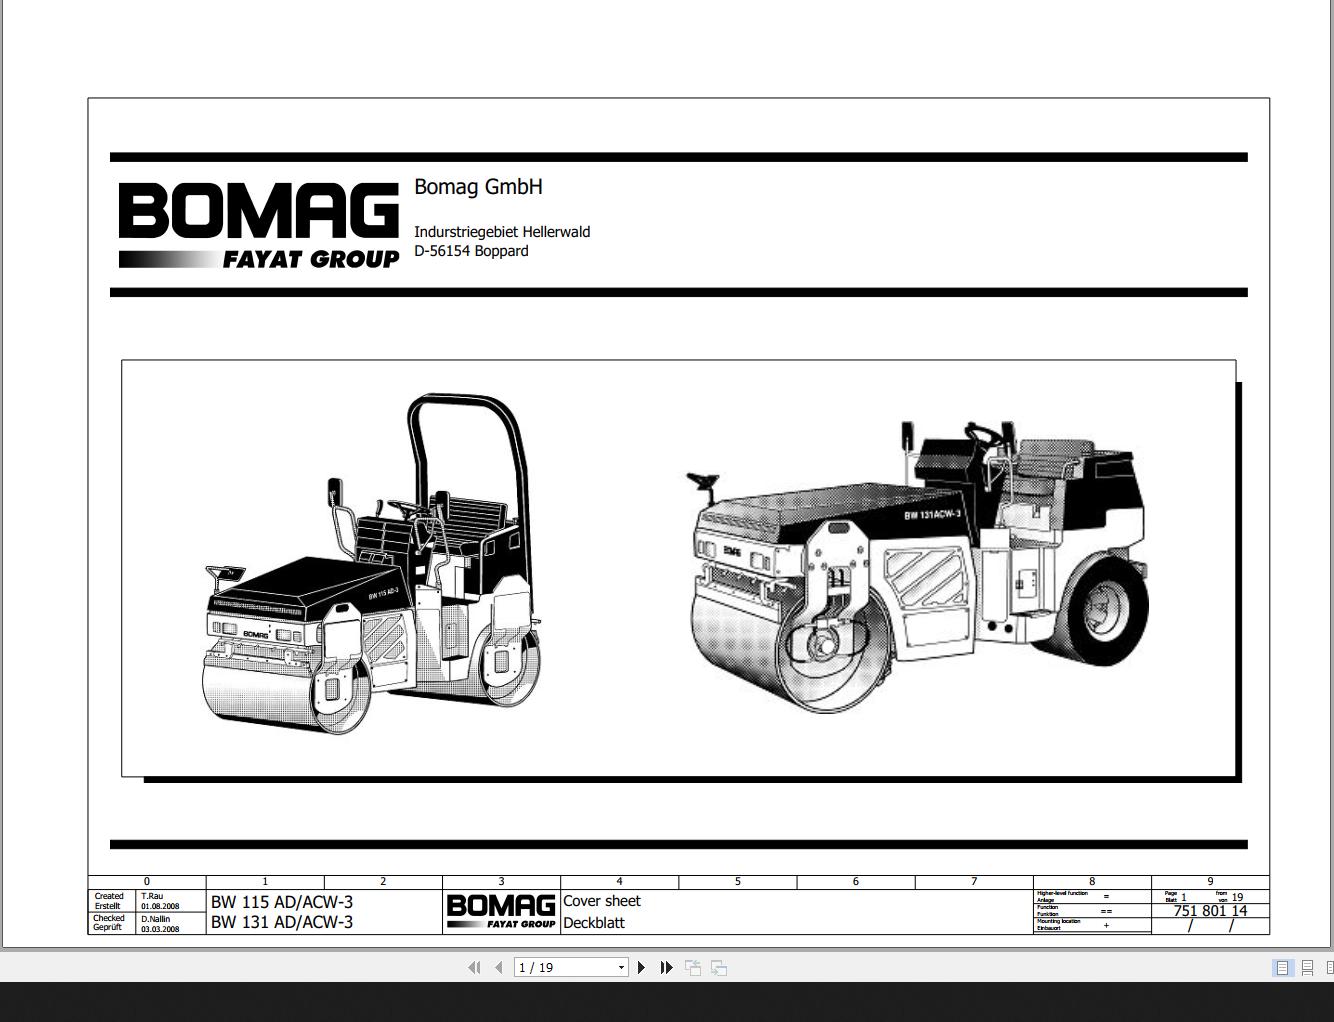Viewport: 1334px width, 1022px height.
Task: Click the large BOMAG Fayat Group logo
Action: point(259,225)
